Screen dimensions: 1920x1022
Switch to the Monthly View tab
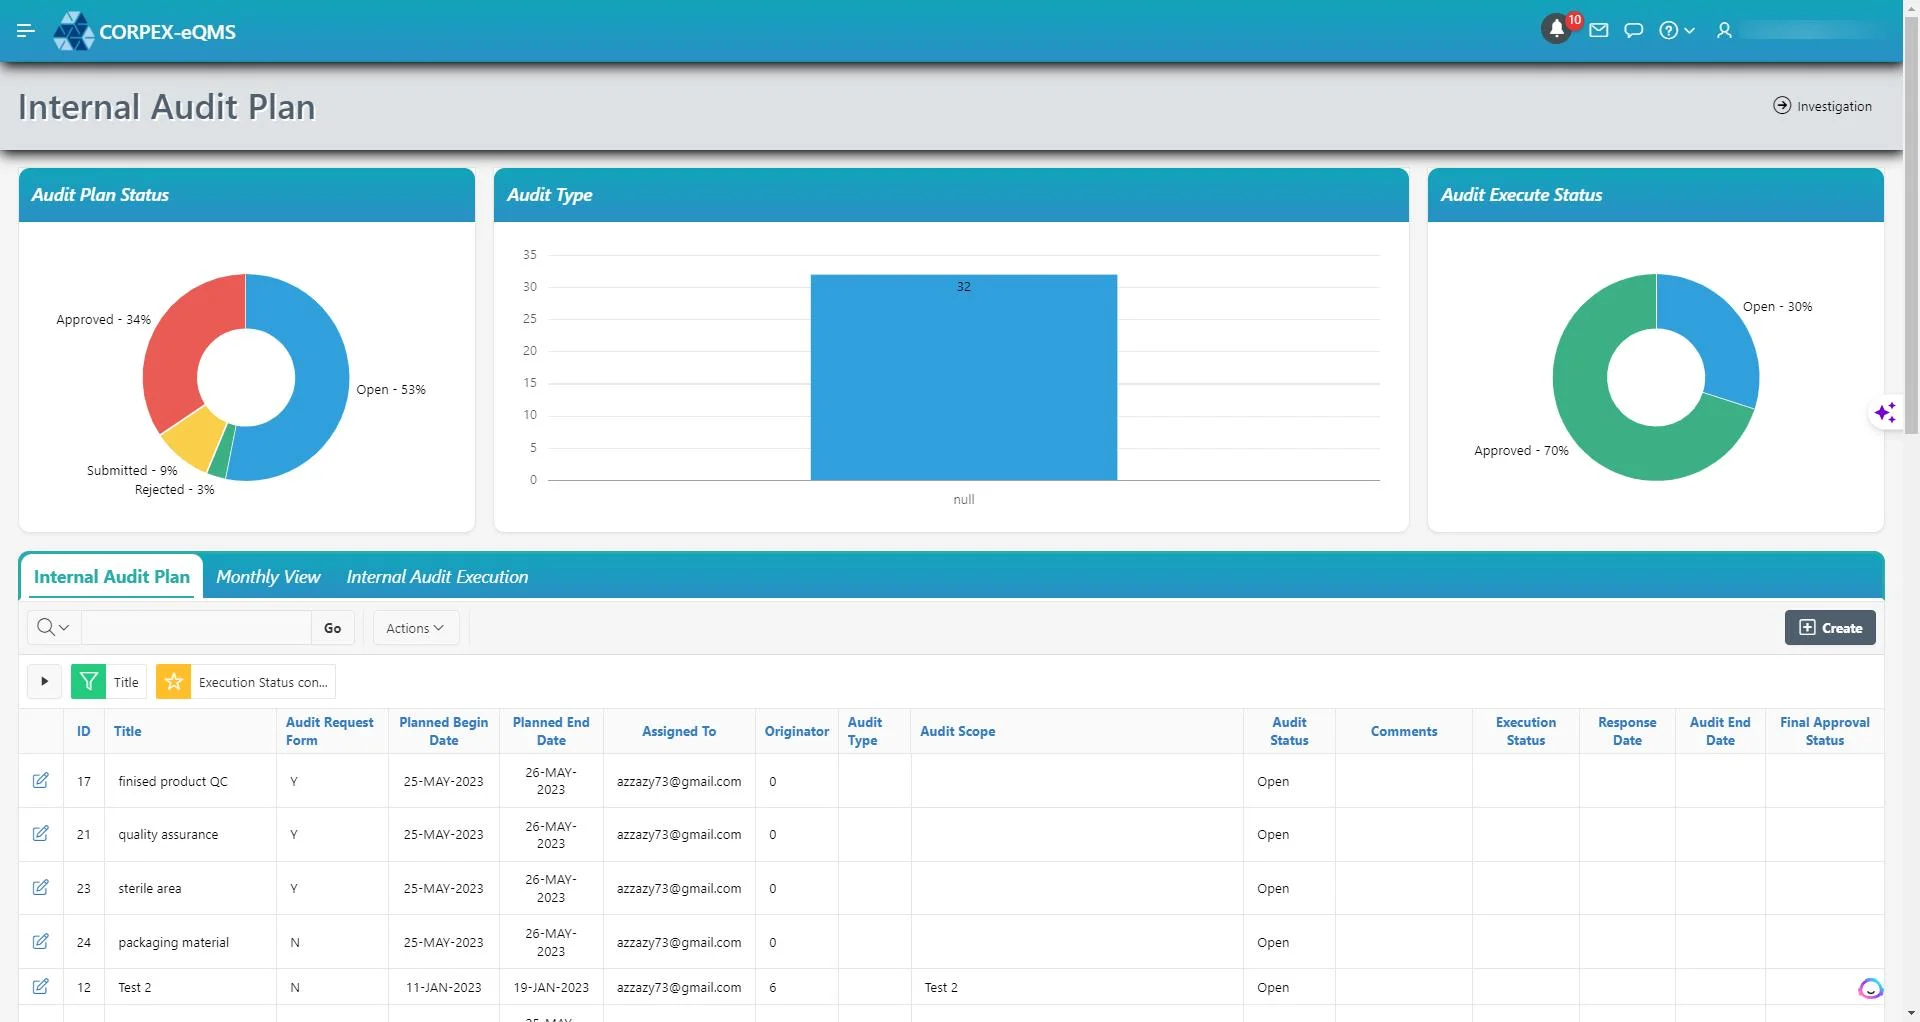[268, 577]
